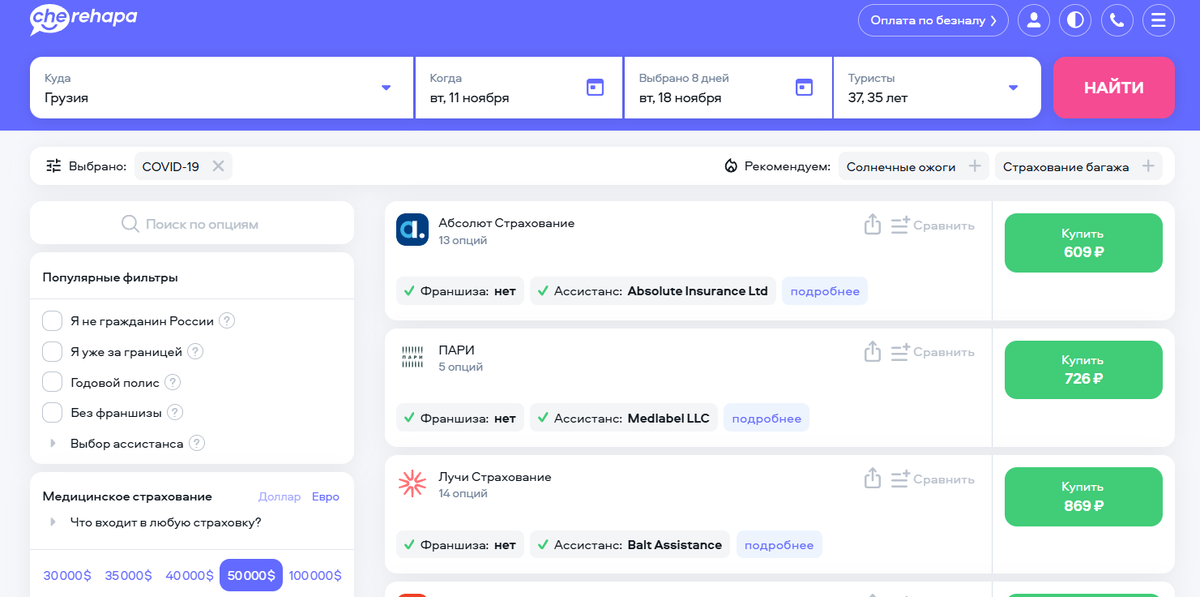Viewport: 1200px width, 597px height.
Task: Open подробнее details for ПАРИ
Action: pyautogui.click(x=766, y=417)
